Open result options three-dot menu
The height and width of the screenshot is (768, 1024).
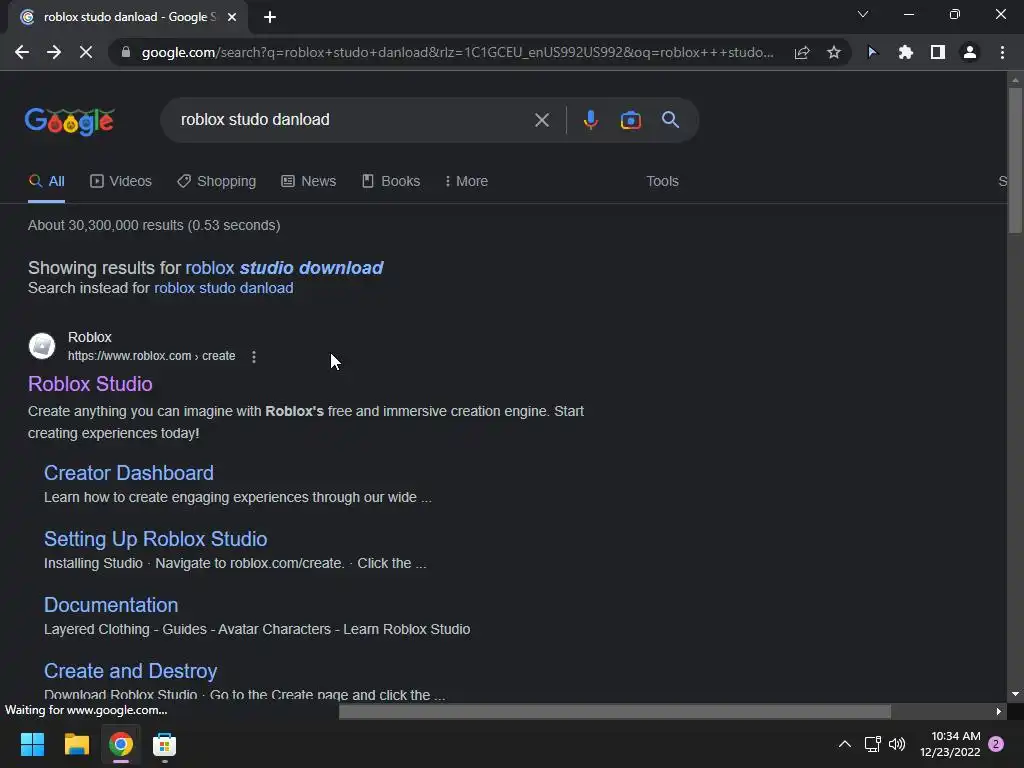coord(254,357)
